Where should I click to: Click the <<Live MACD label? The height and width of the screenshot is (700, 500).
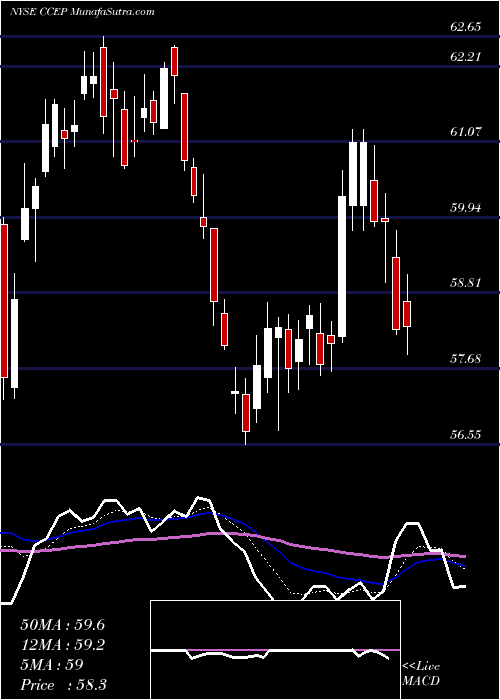point(421,674)
